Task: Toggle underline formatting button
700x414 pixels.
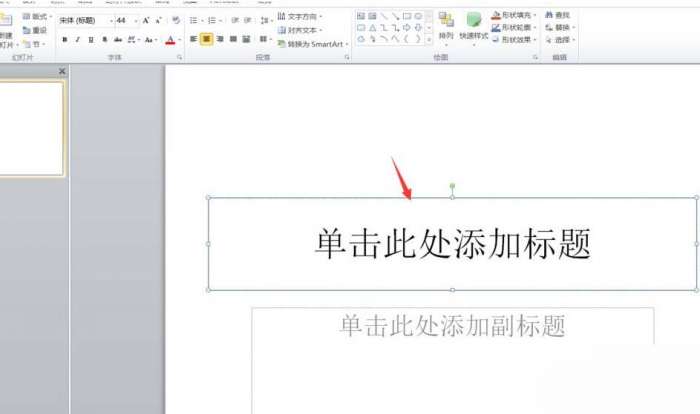Action: (x=91, y=40)
